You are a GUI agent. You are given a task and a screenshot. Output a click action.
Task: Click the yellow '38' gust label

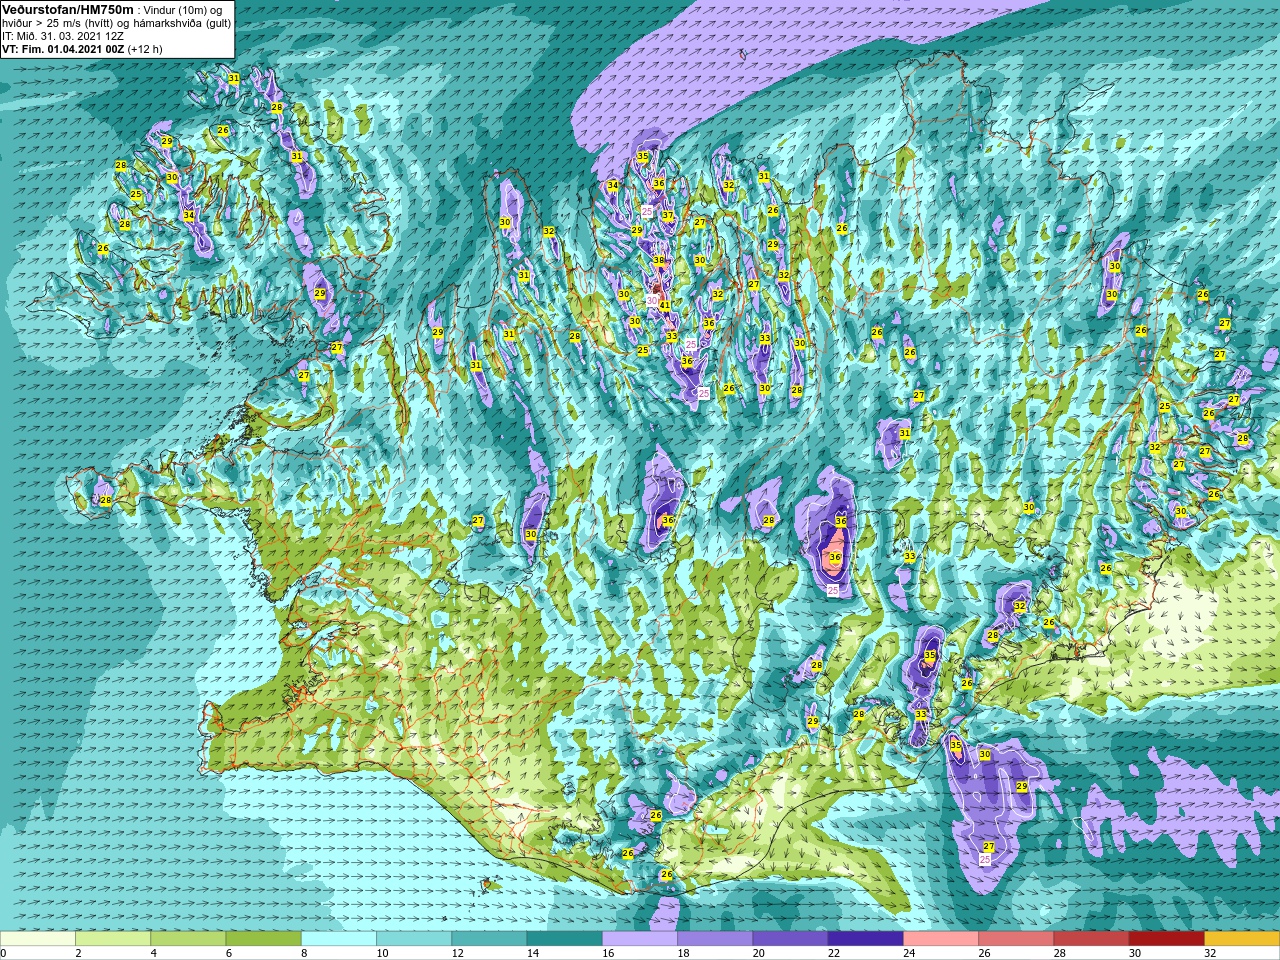click(659, 260)
